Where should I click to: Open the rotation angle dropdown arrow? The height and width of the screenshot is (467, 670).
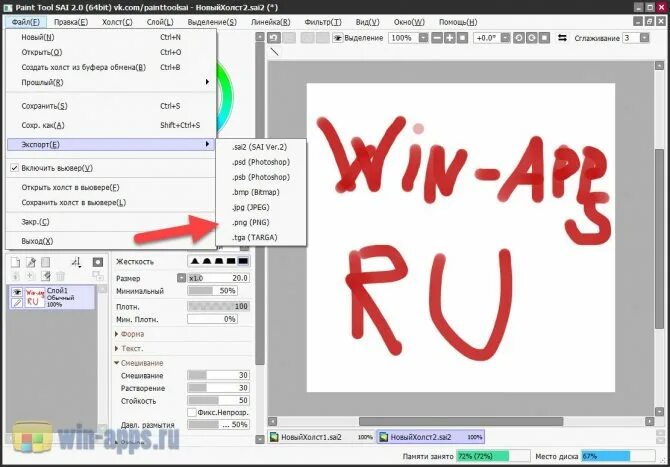(505, 38)
